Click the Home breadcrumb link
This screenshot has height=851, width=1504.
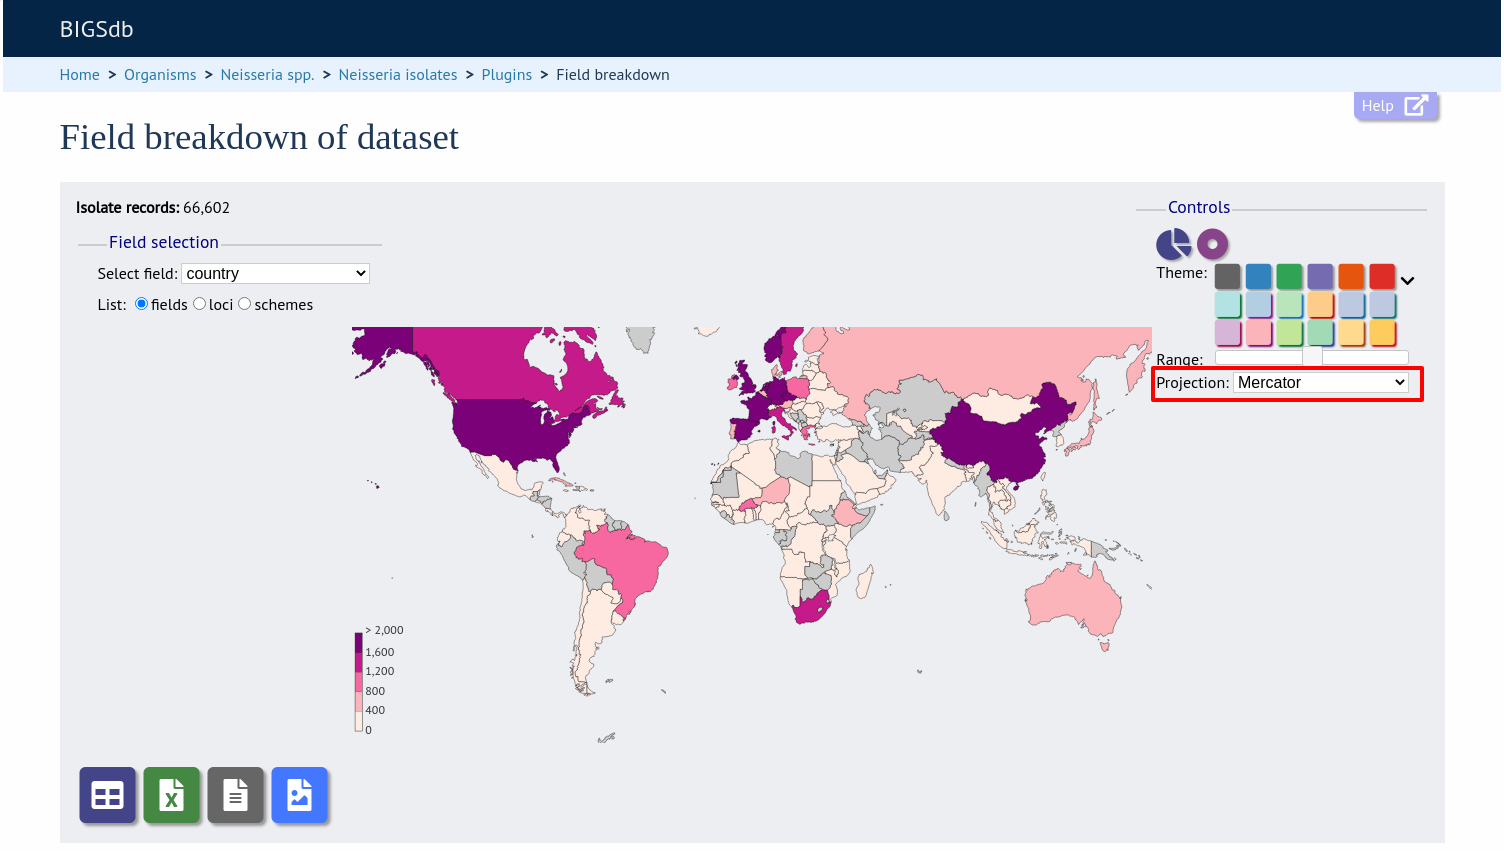click(x=80, y=75)
